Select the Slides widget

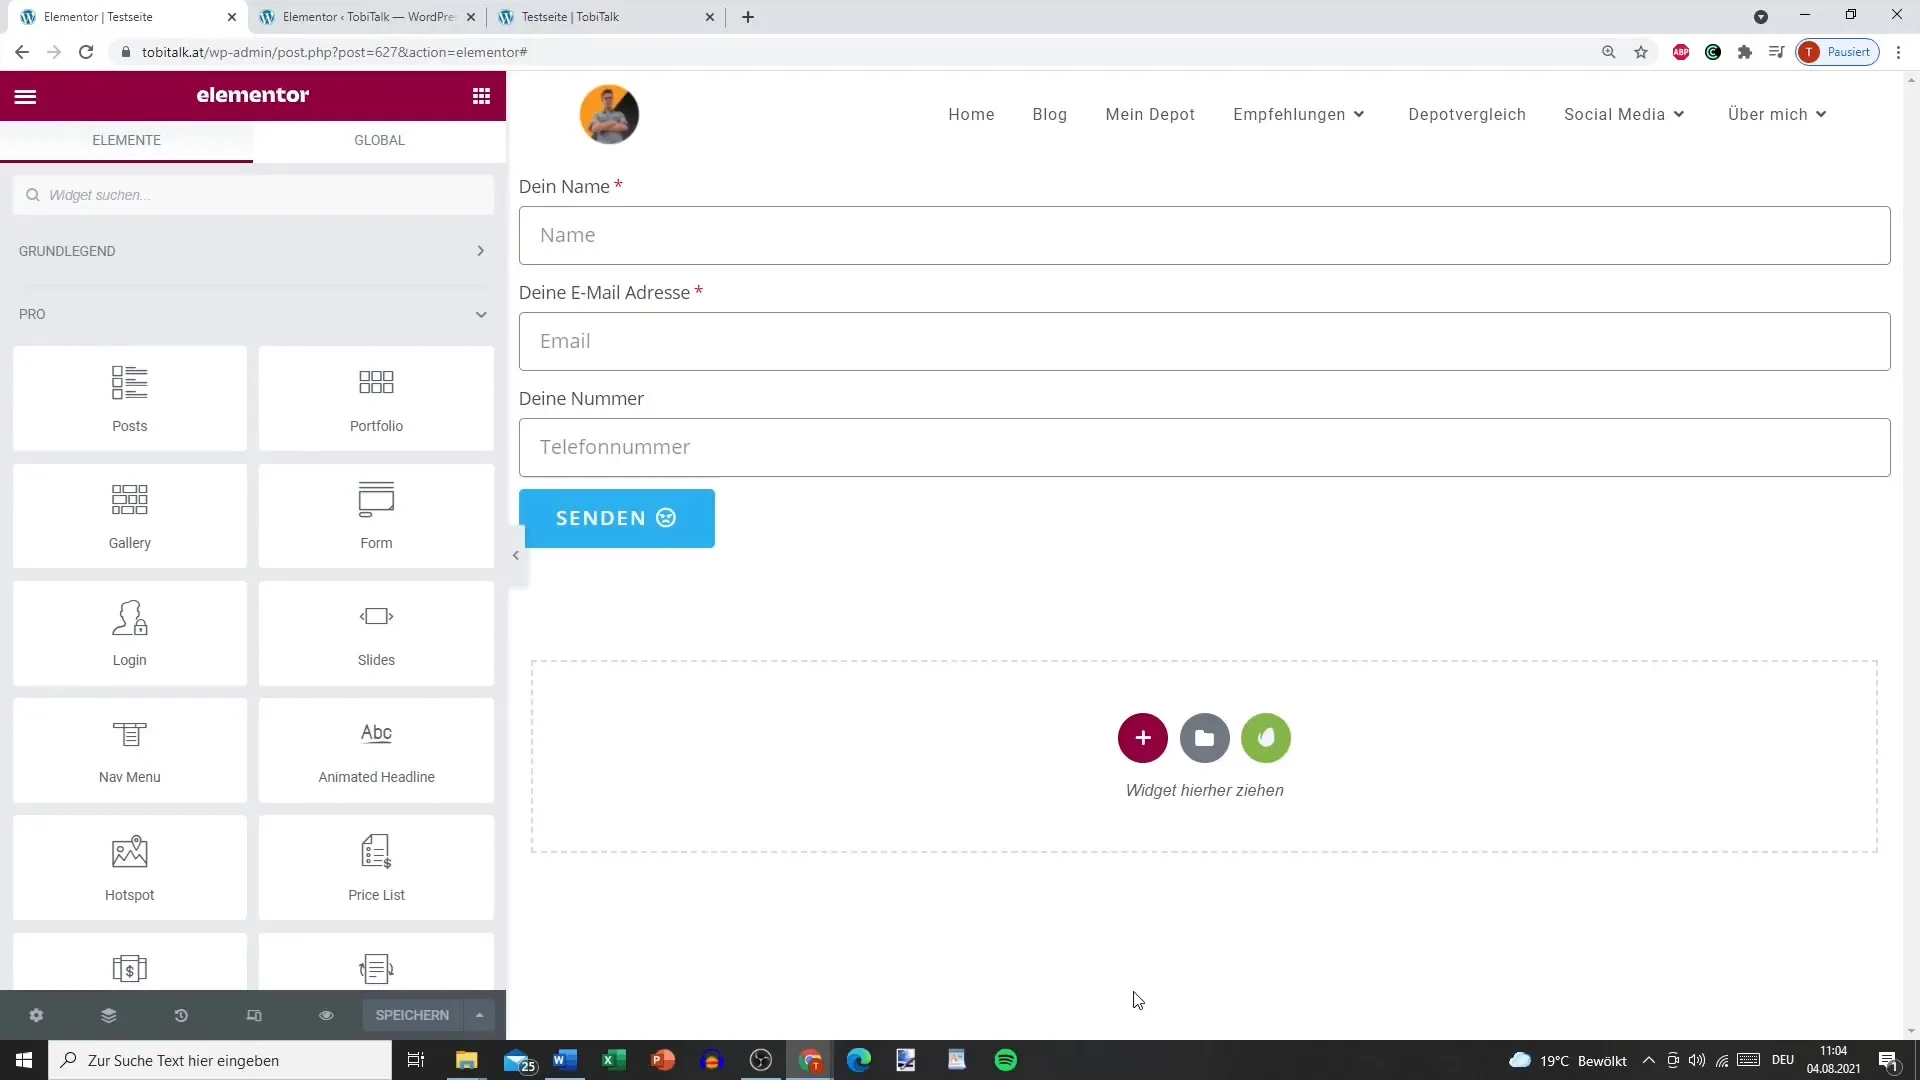pos(376,632)
